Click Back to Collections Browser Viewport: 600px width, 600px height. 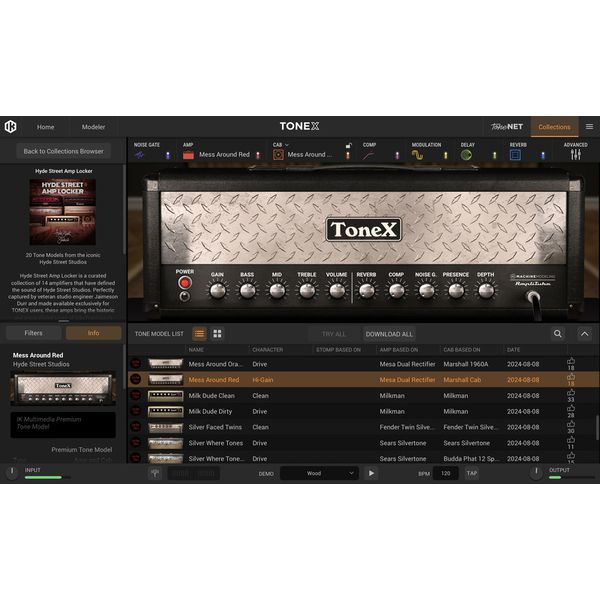coord(64,151)
